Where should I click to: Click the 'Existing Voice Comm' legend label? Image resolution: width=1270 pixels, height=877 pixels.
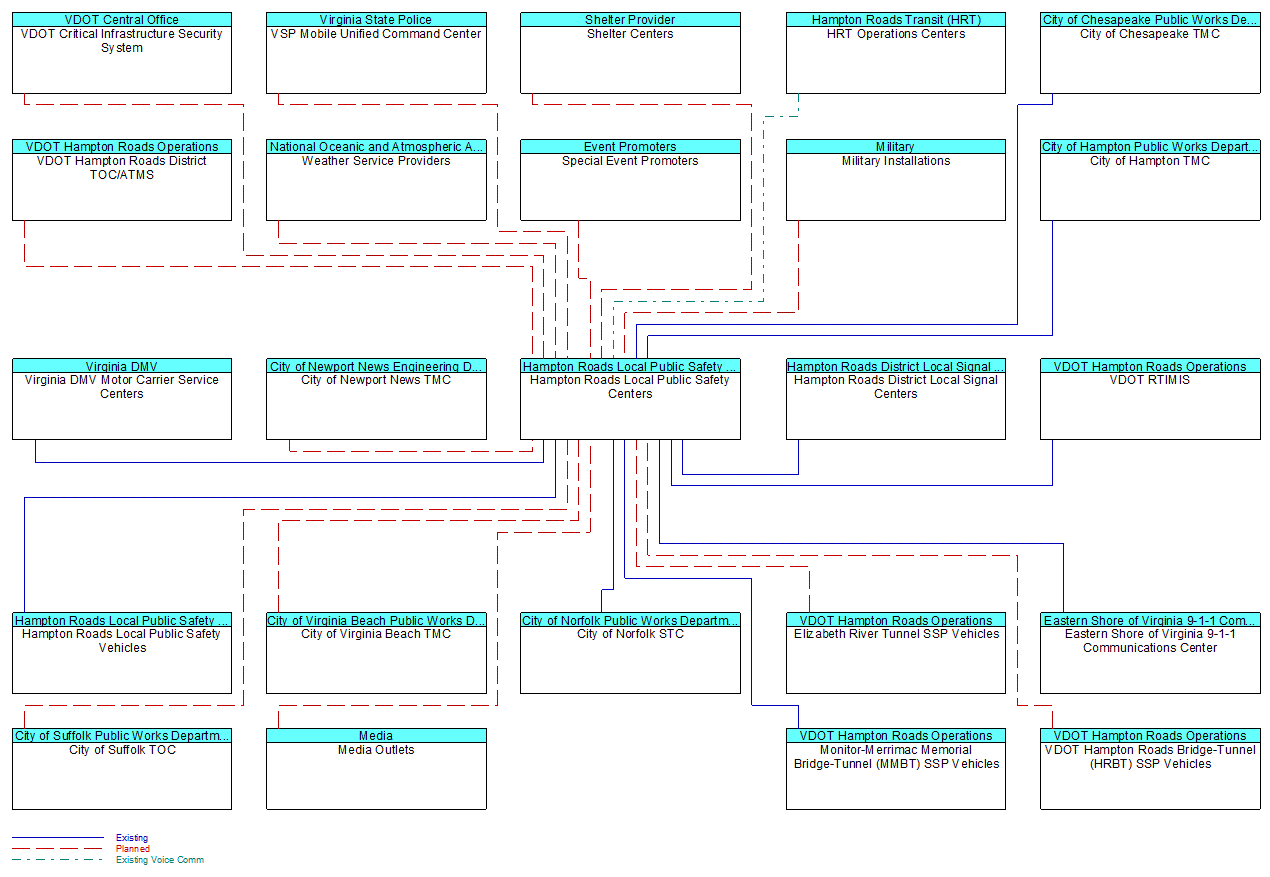tap(160, 860)
